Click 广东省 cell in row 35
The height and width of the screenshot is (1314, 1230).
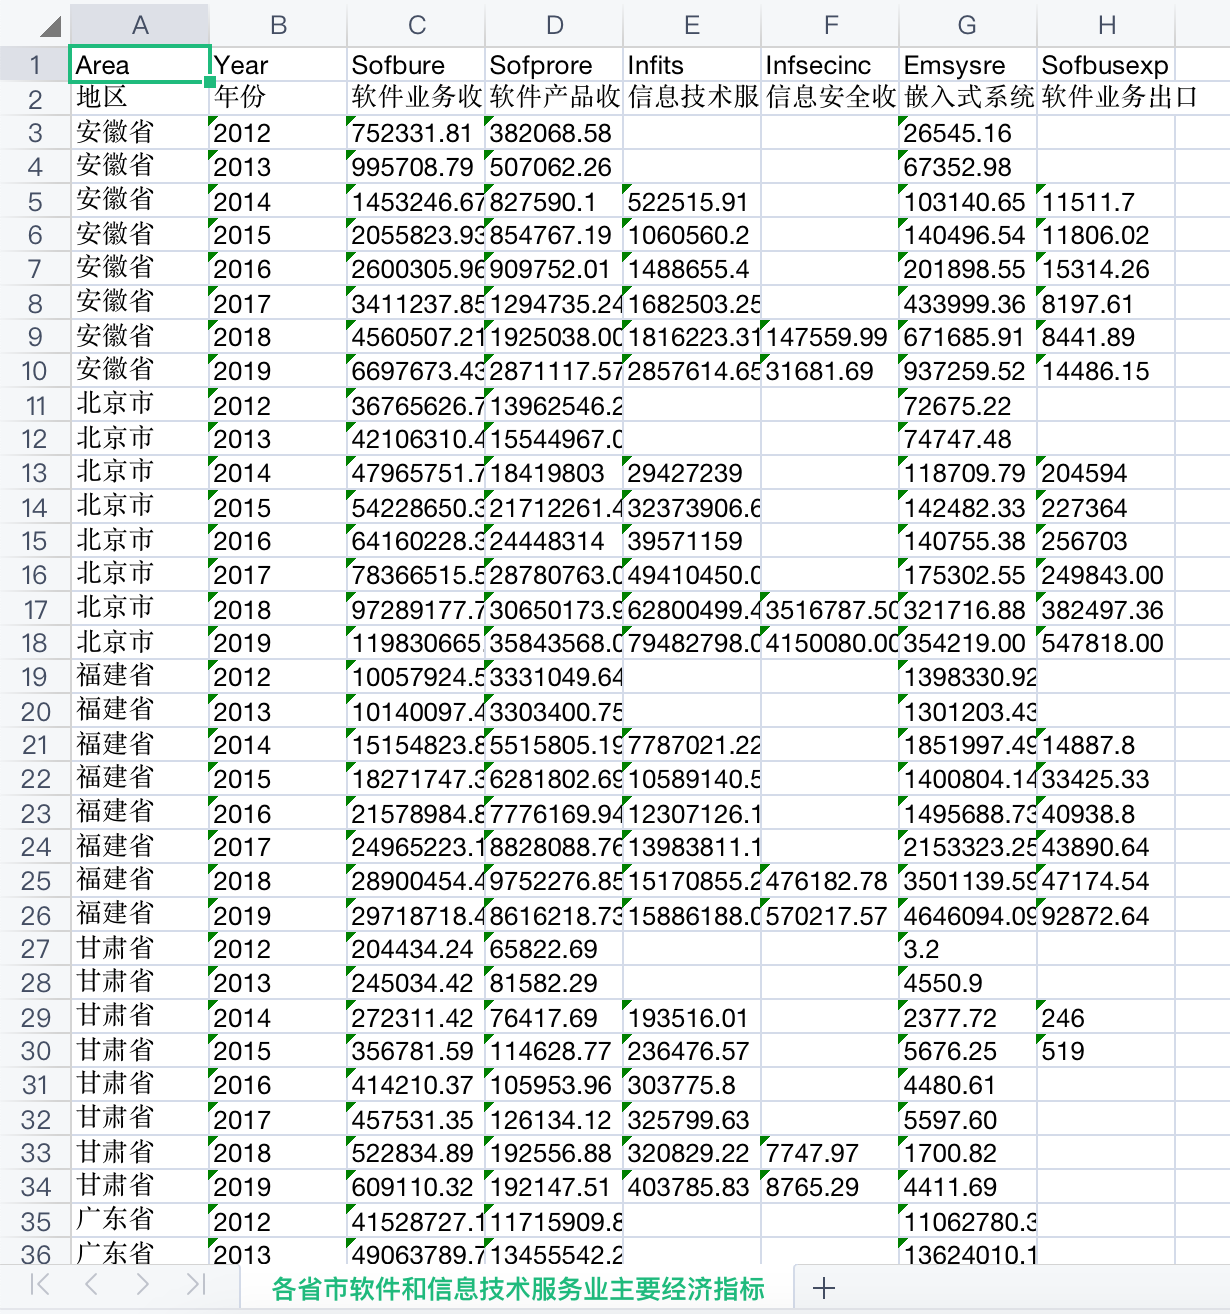click(x=140, y=1221)
